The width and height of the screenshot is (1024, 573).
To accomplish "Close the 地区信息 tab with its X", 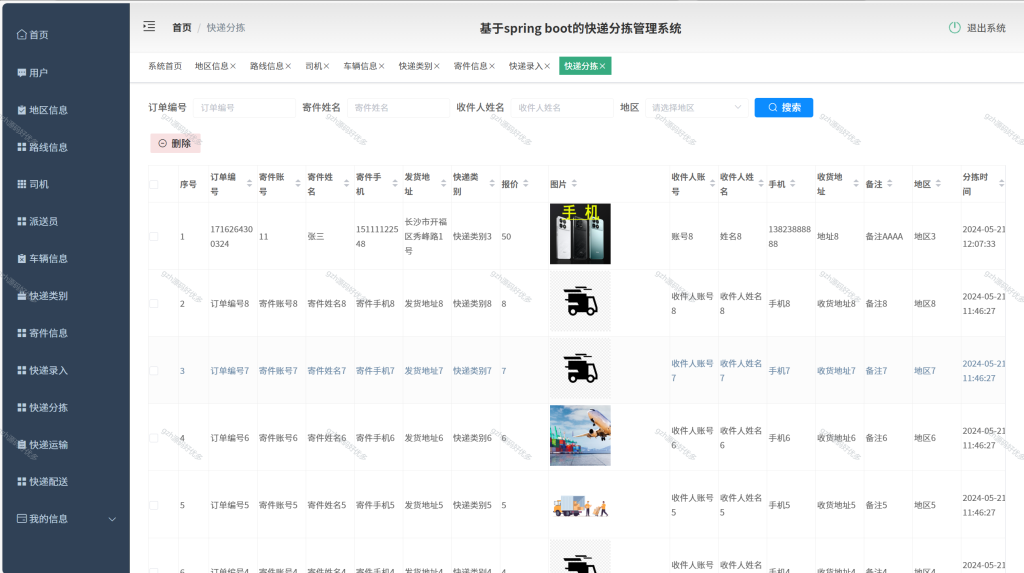I will [233, 66].
